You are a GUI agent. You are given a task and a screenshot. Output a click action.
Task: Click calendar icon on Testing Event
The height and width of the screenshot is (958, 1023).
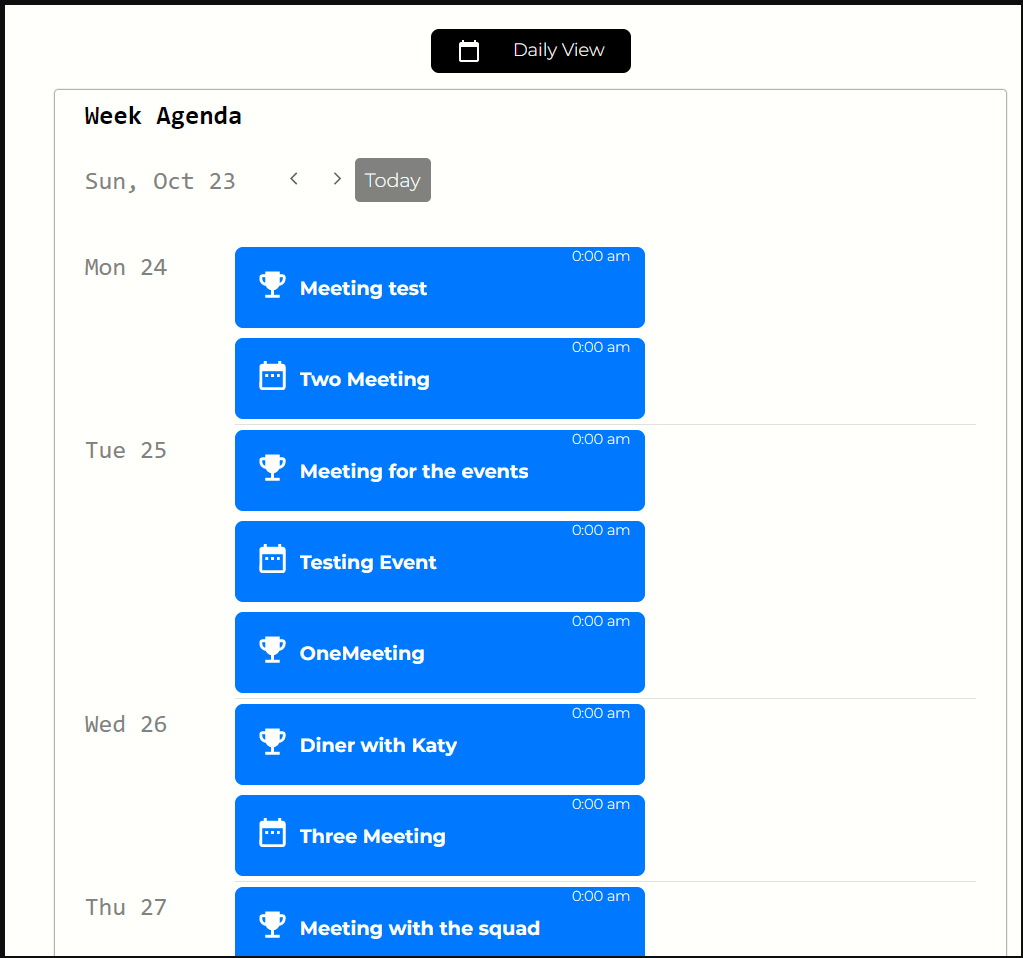272,559
